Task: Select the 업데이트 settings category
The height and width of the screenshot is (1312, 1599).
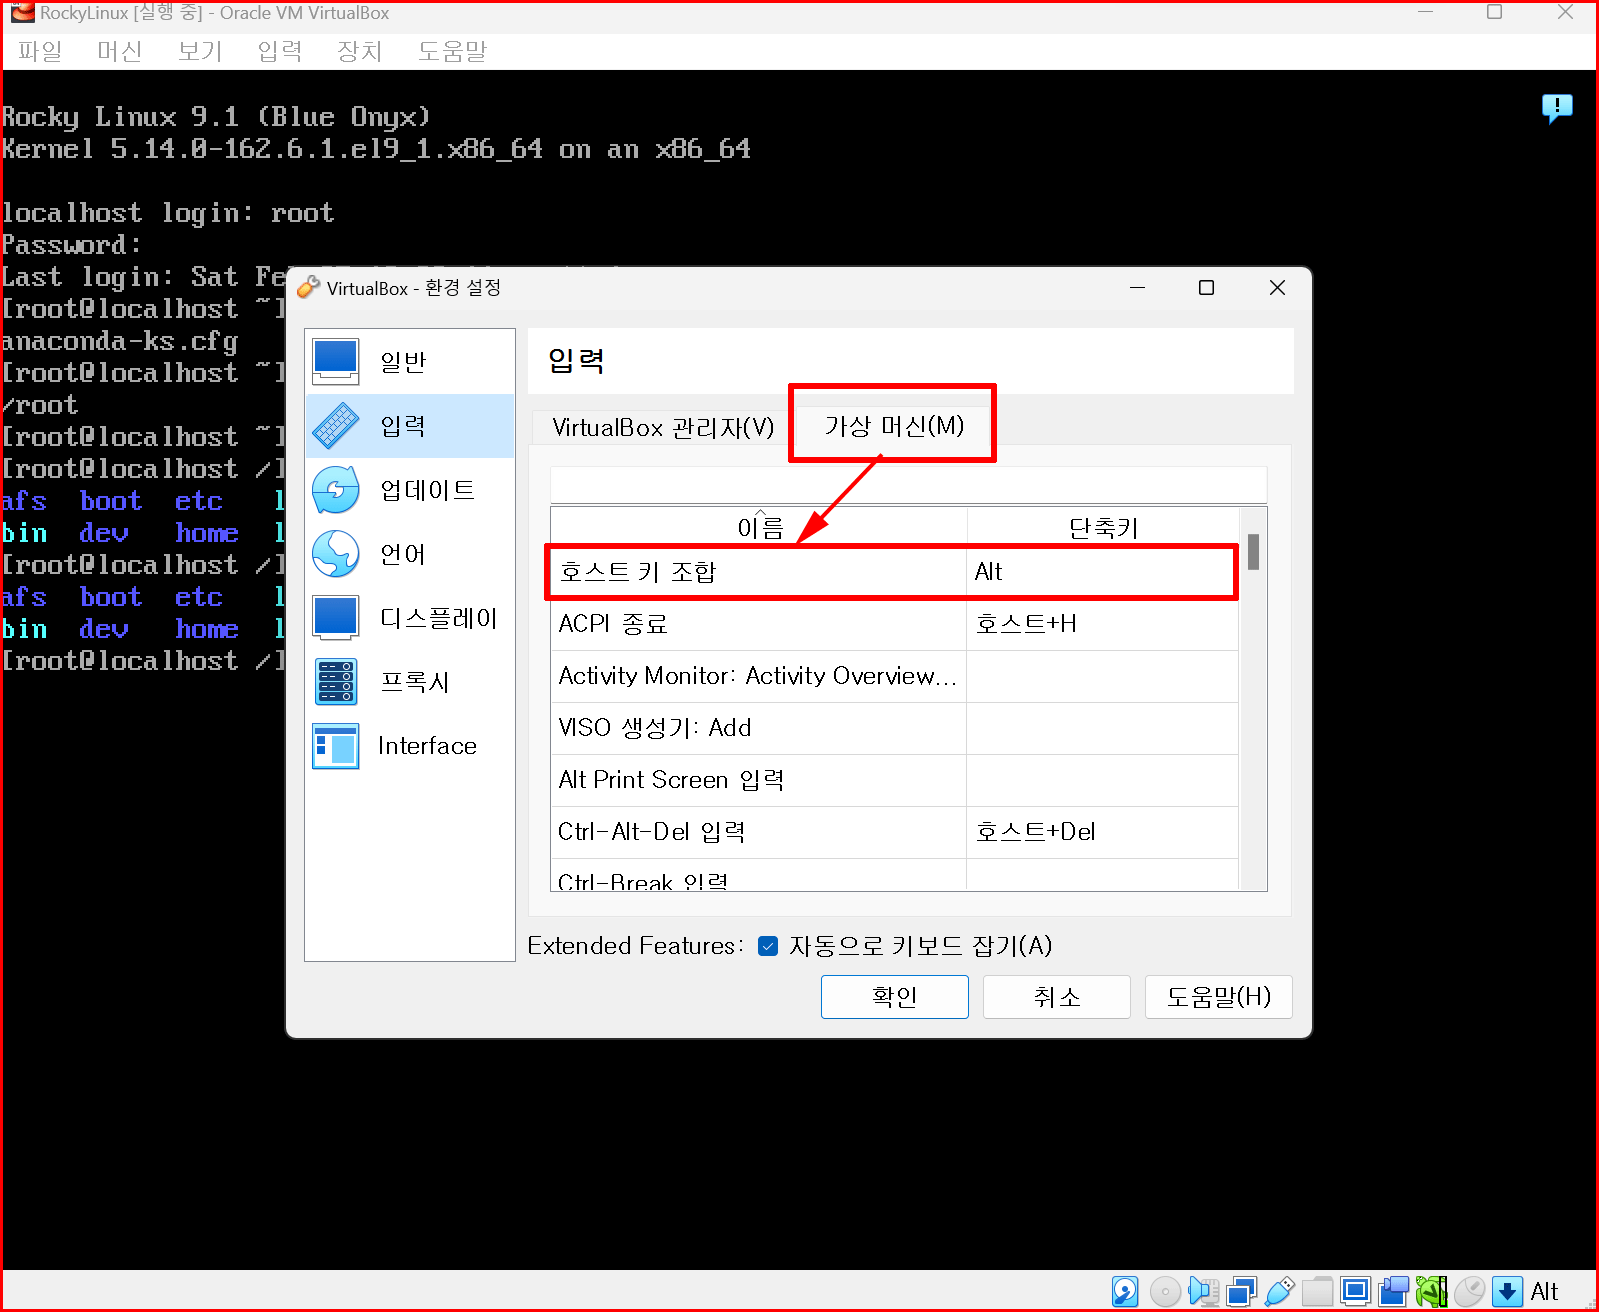Action: 410,490
